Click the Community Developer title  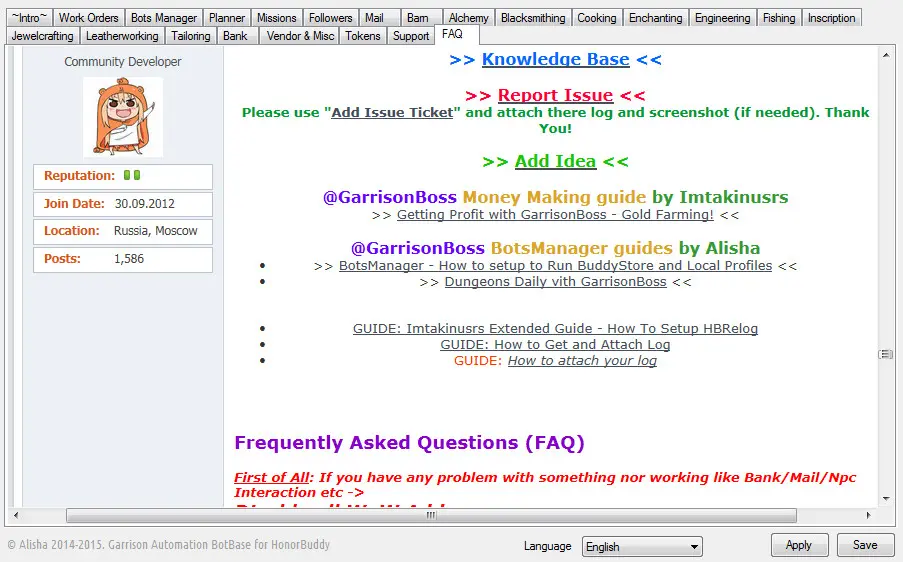123,62
